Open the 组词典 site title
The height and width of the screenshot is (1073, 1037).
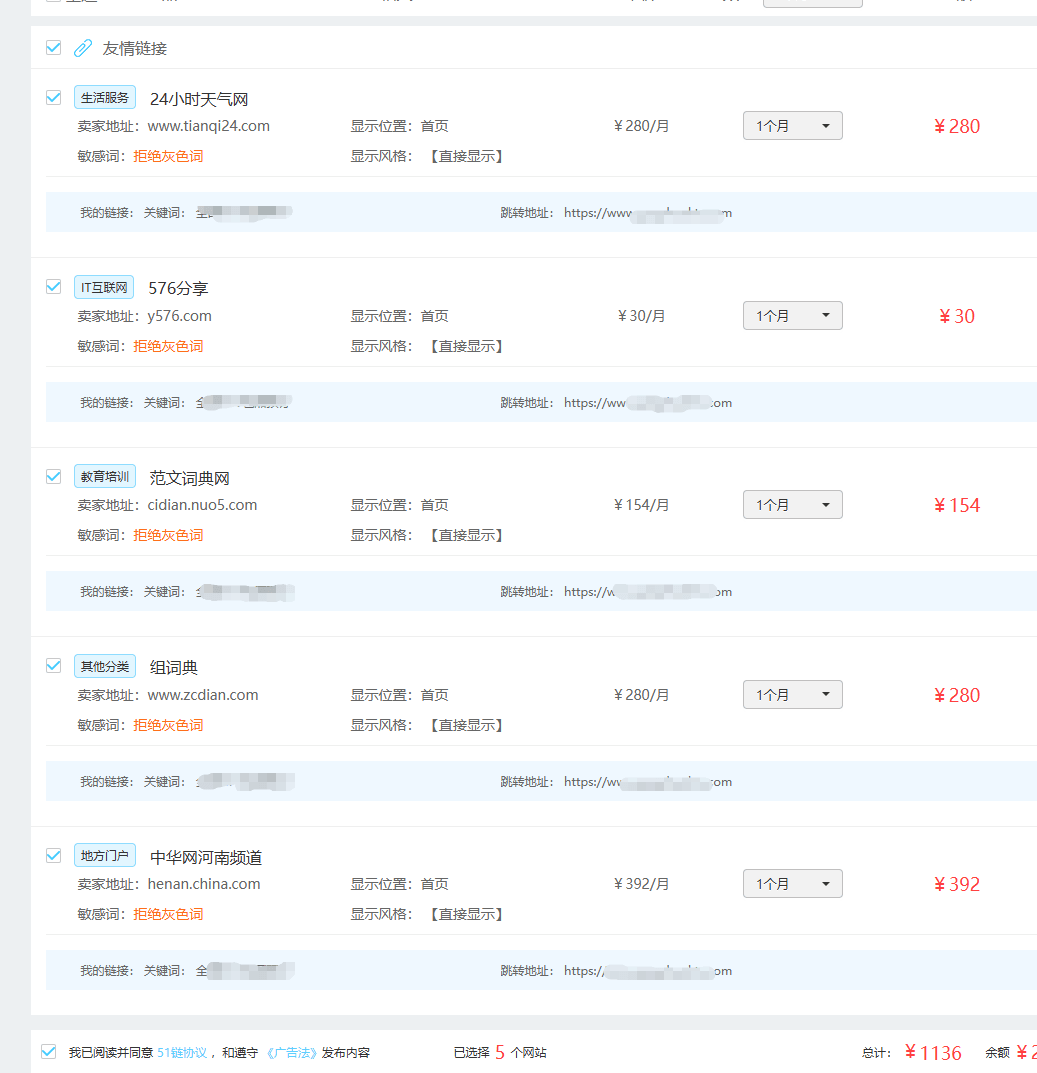pyautogui.click(x=174, y=667)
